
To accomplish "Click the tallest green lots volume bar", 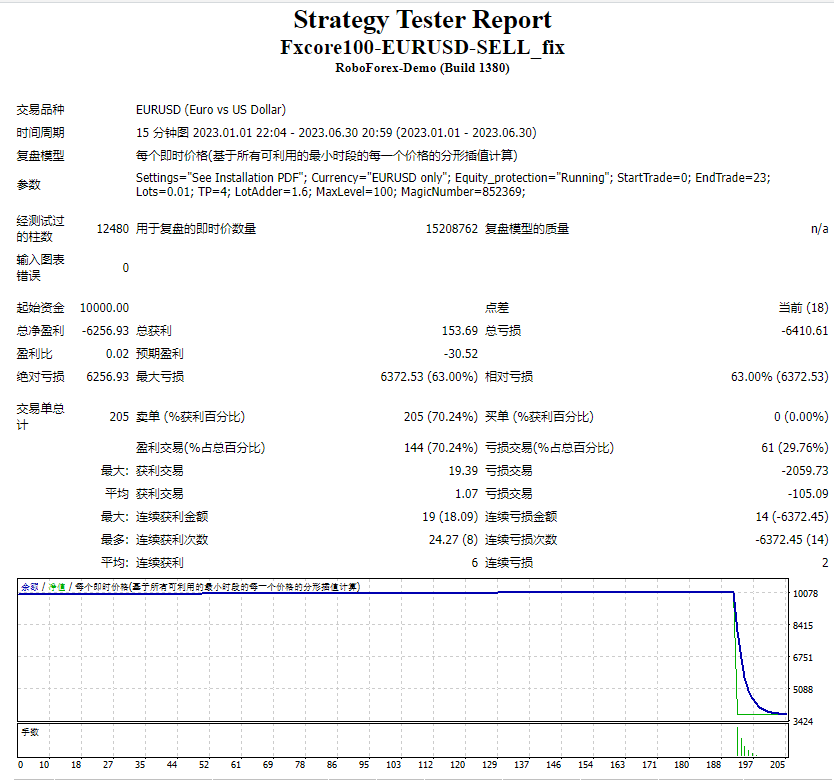I will point(738,741).
